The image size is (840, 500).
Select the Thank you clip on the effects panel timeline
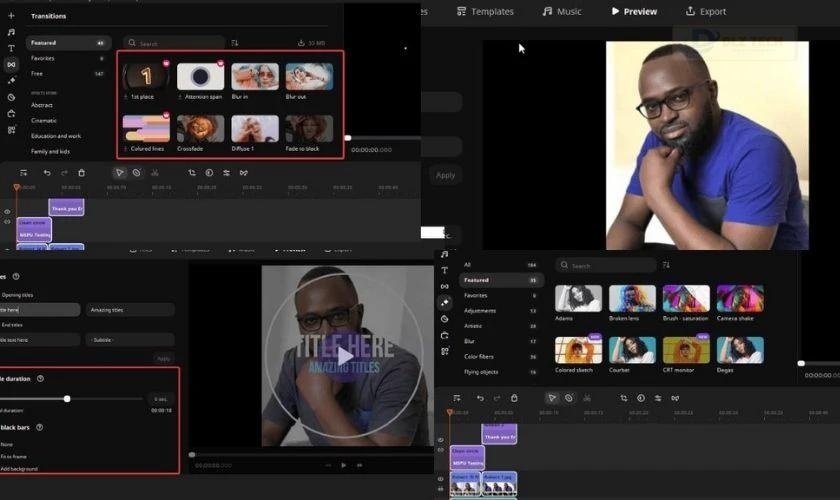coord(499,434)
